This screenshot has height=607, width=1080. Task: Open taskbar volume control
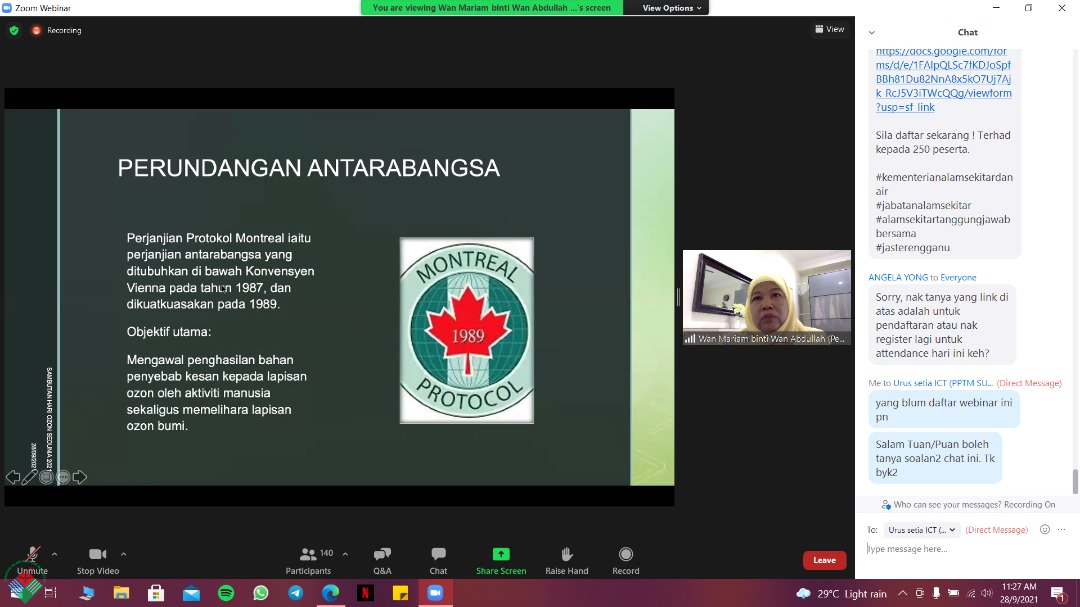(x=987, y=593)
